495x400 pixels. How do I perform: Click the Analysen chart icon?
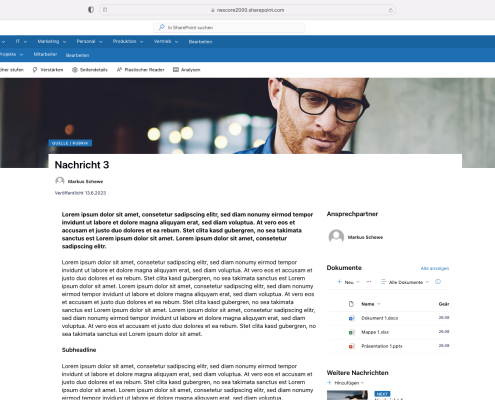(176, 70)
